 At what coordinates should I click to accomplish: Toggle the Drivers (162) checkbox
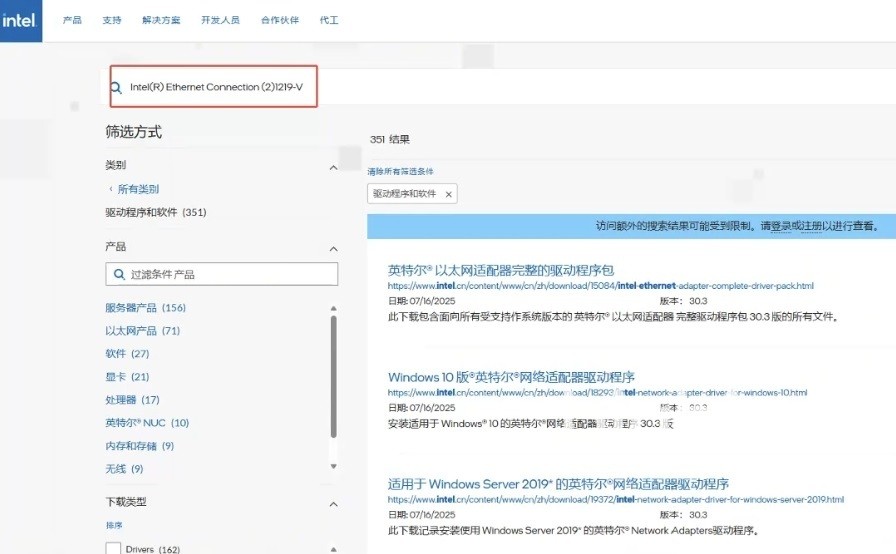(x=113, y=548)
